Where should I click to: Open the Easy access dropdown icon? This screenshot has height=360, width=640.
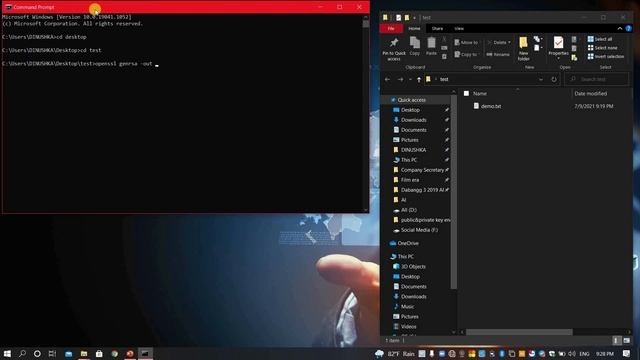coord(537,48)
